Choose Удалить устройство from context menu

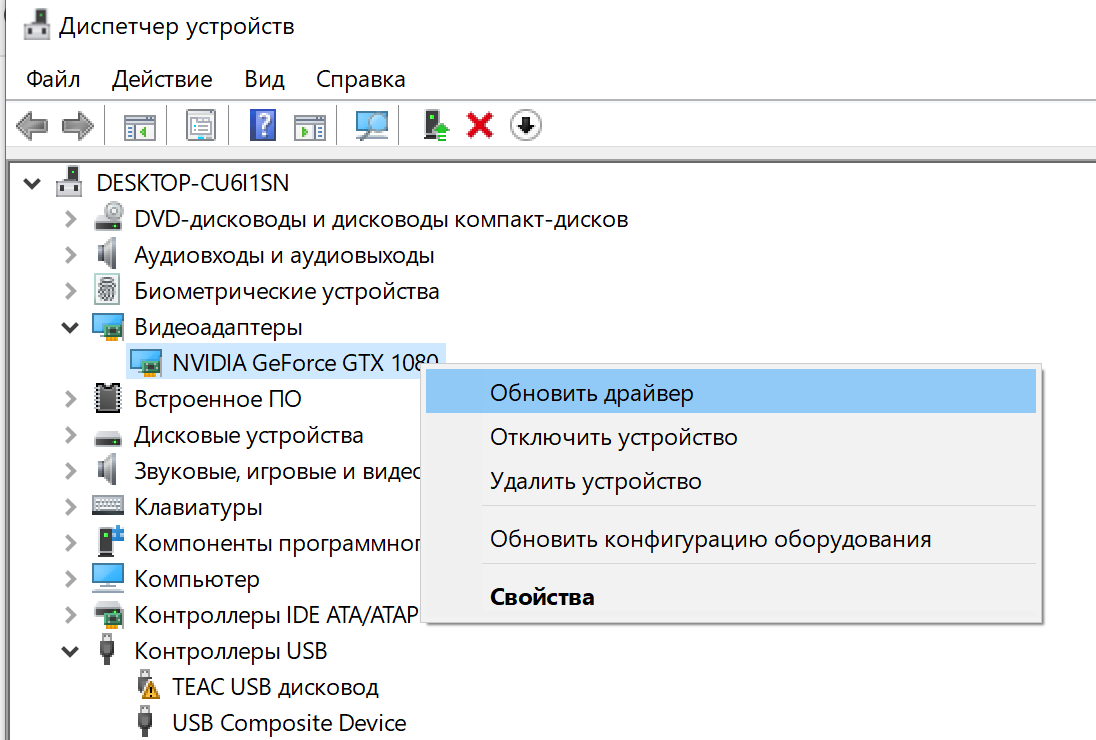pyautogui.click(x=730, y=481)
